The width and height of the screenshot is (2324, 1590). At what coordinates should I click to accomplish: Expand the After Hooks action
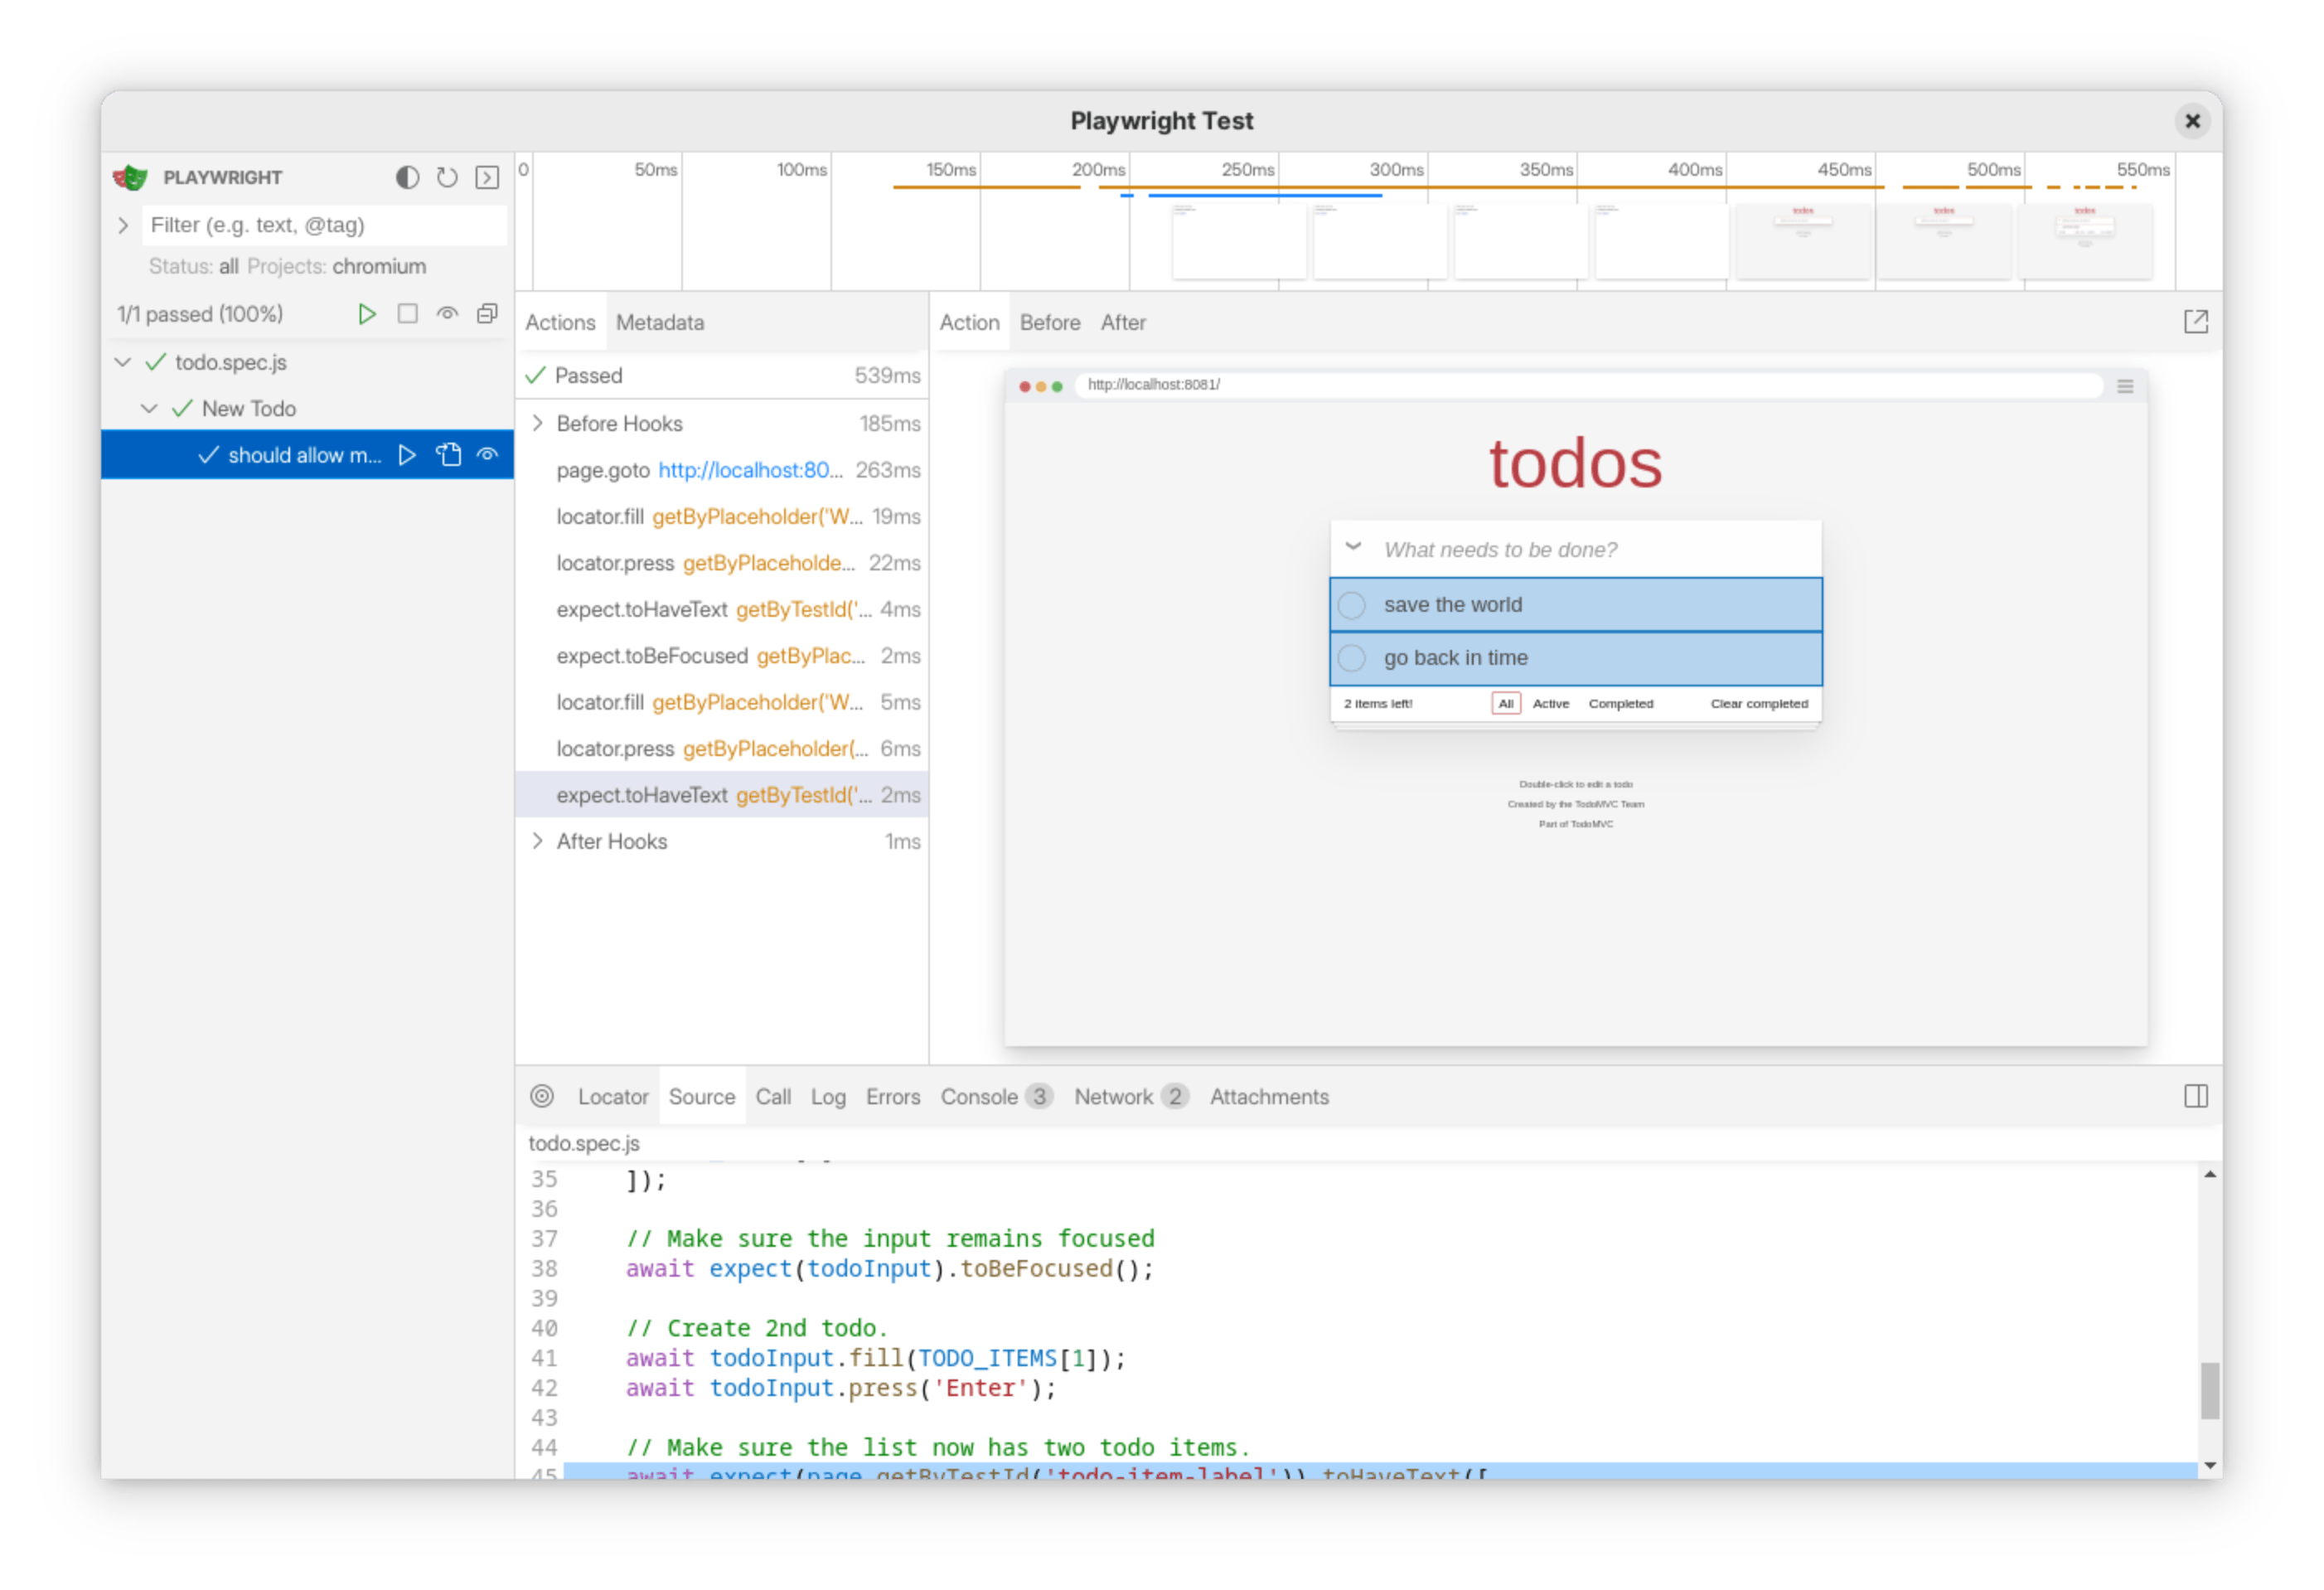tap(538, 841)
